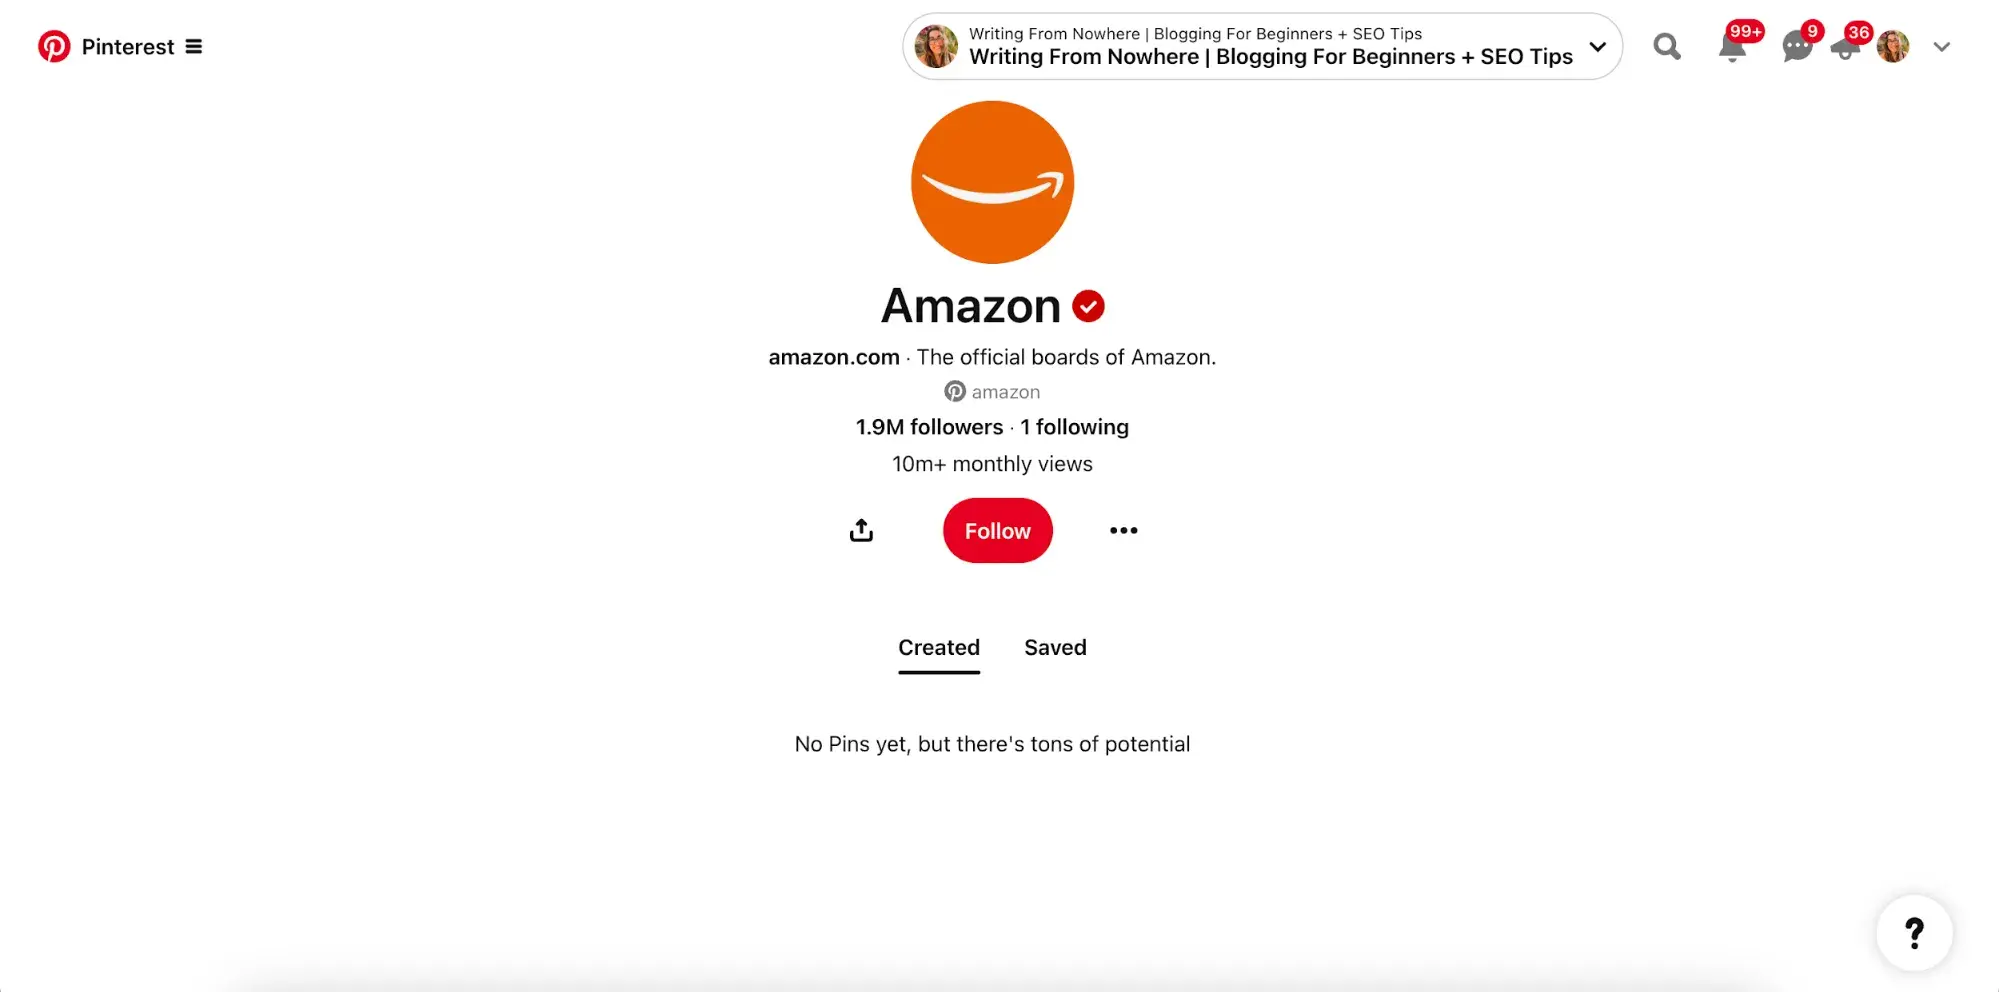The height and width of the screenshot is (992, 1999).
Task: Open the megaphone updates icon
Action: pos(1846,46)
